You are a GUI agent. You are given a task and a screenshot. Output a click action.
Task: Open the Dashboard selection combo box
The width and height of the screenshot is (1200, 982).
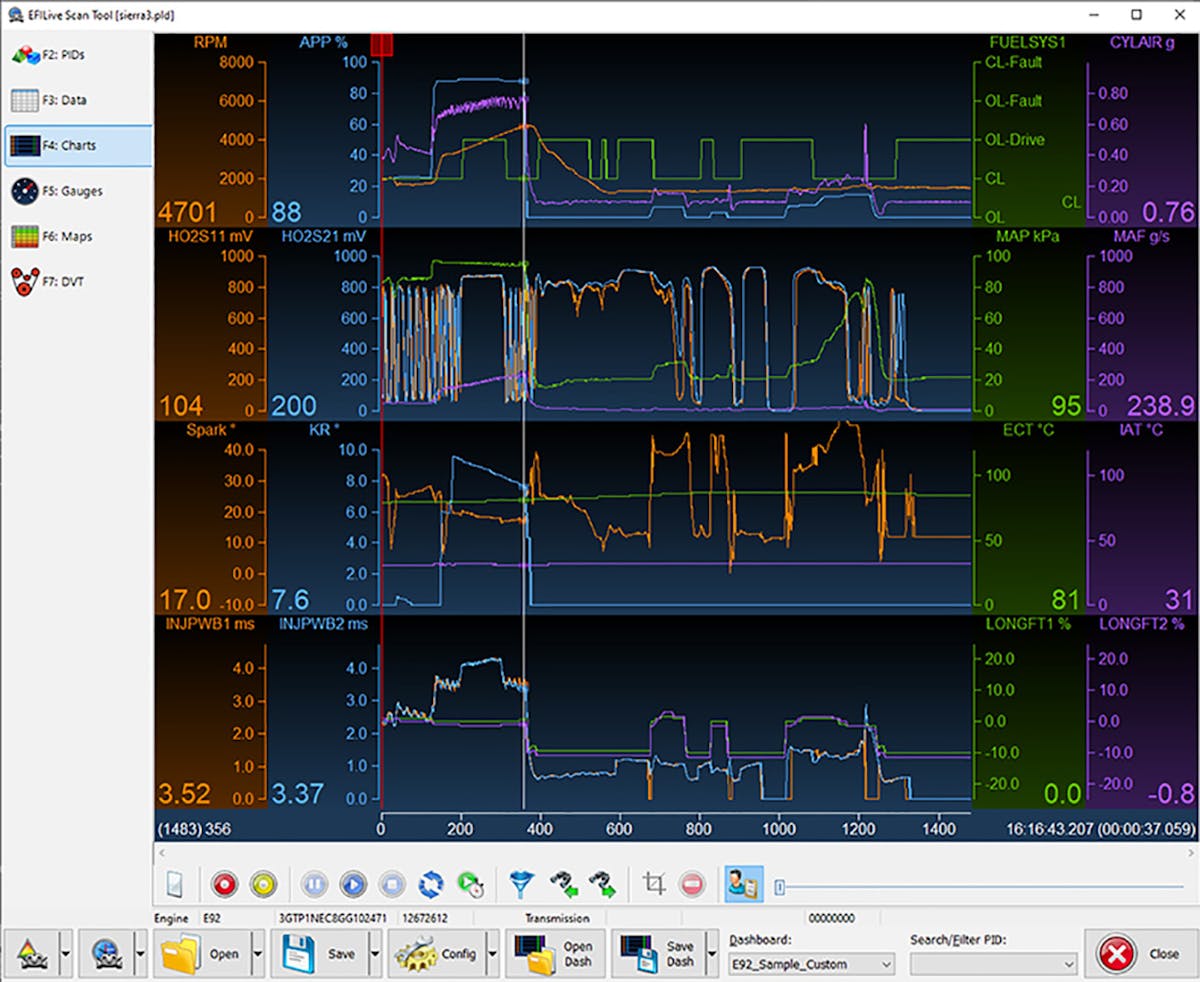click(811, 964)
